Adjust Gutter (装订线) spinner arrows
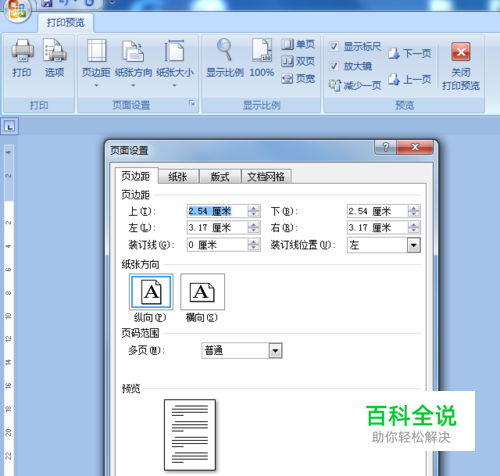 coord(254,245)
